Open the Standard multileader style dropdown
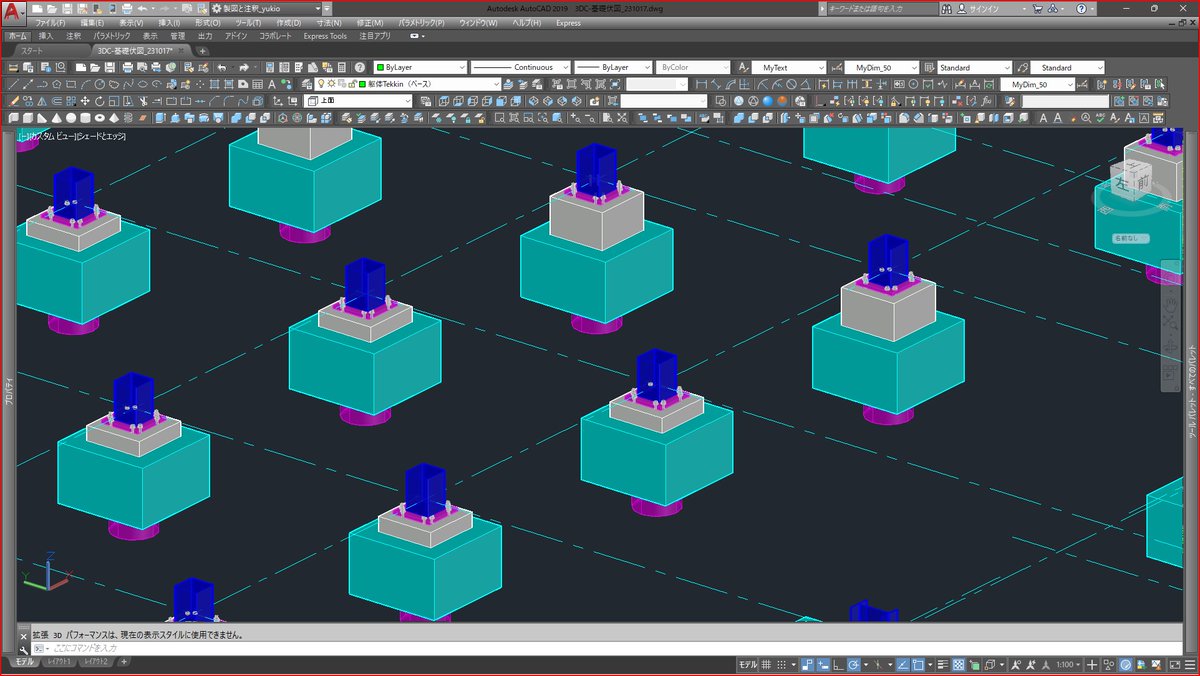The width and height of the screenshot is (1200, 676). [1067, 67]
